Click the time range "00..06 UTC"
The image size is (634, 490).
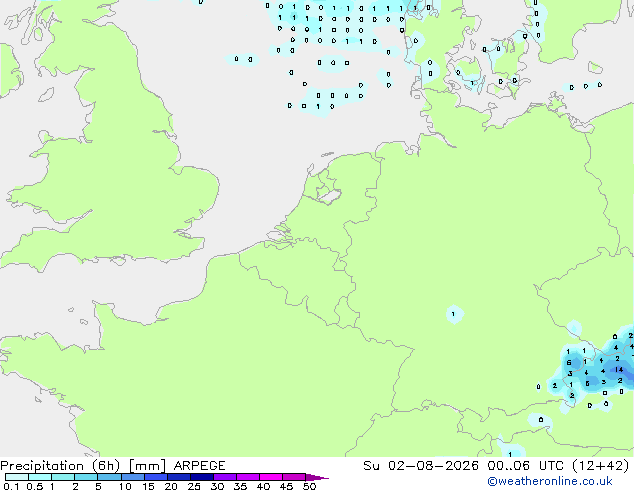(x=525, y=466)
